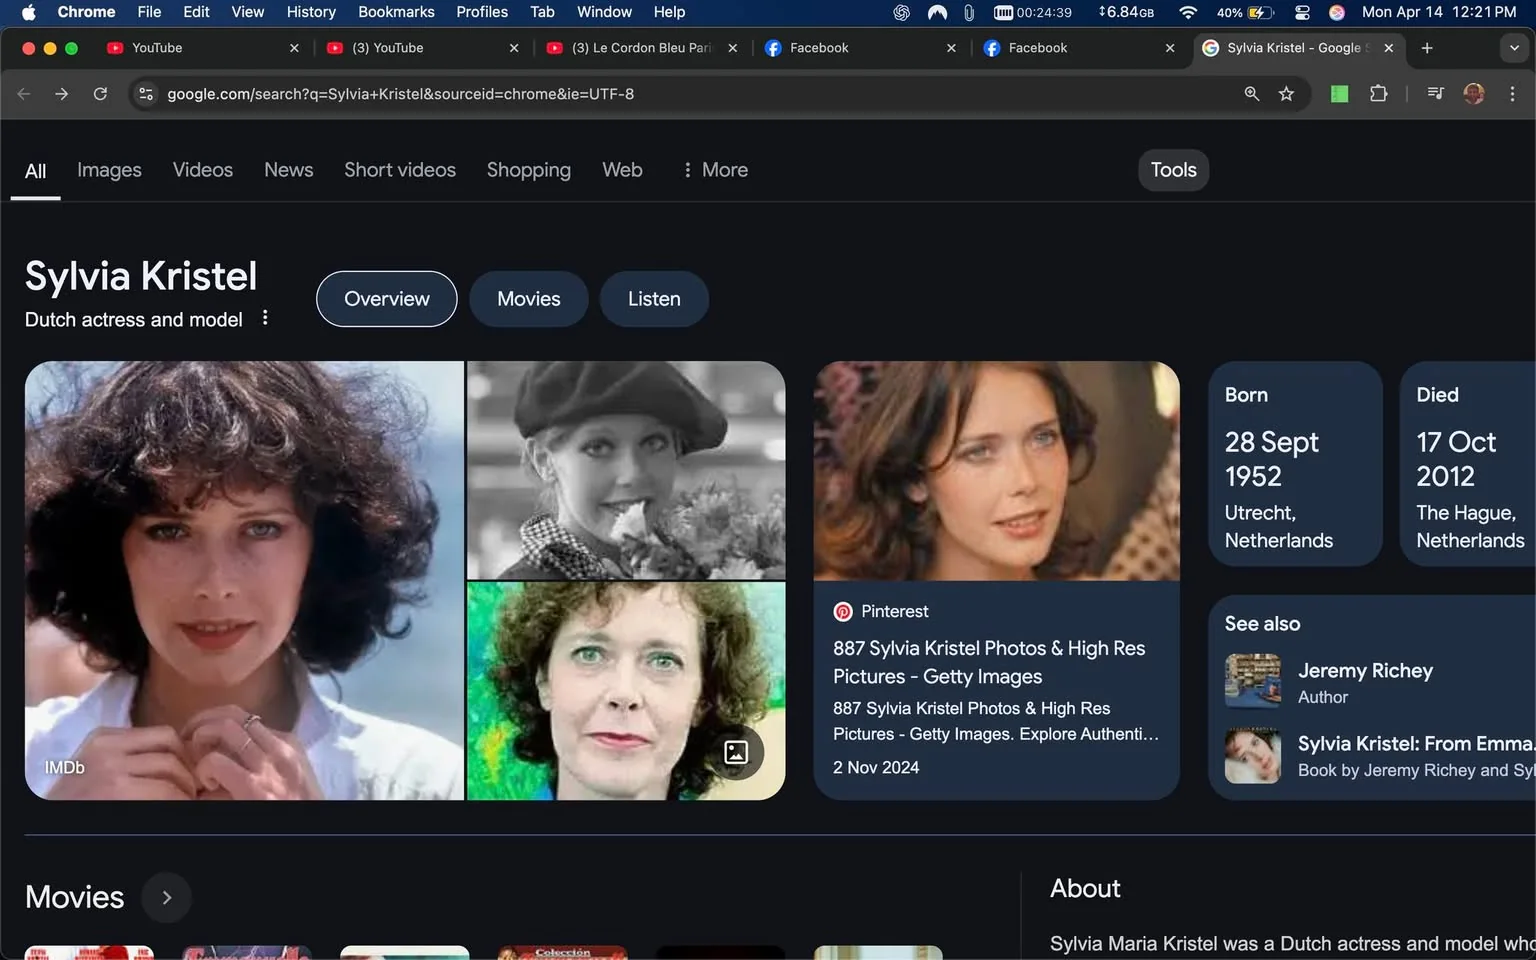Image resolution: width=1536 pixels, height=960 pixels.
Task: Open a new tab with the plus button
Action: (1427, 48)
